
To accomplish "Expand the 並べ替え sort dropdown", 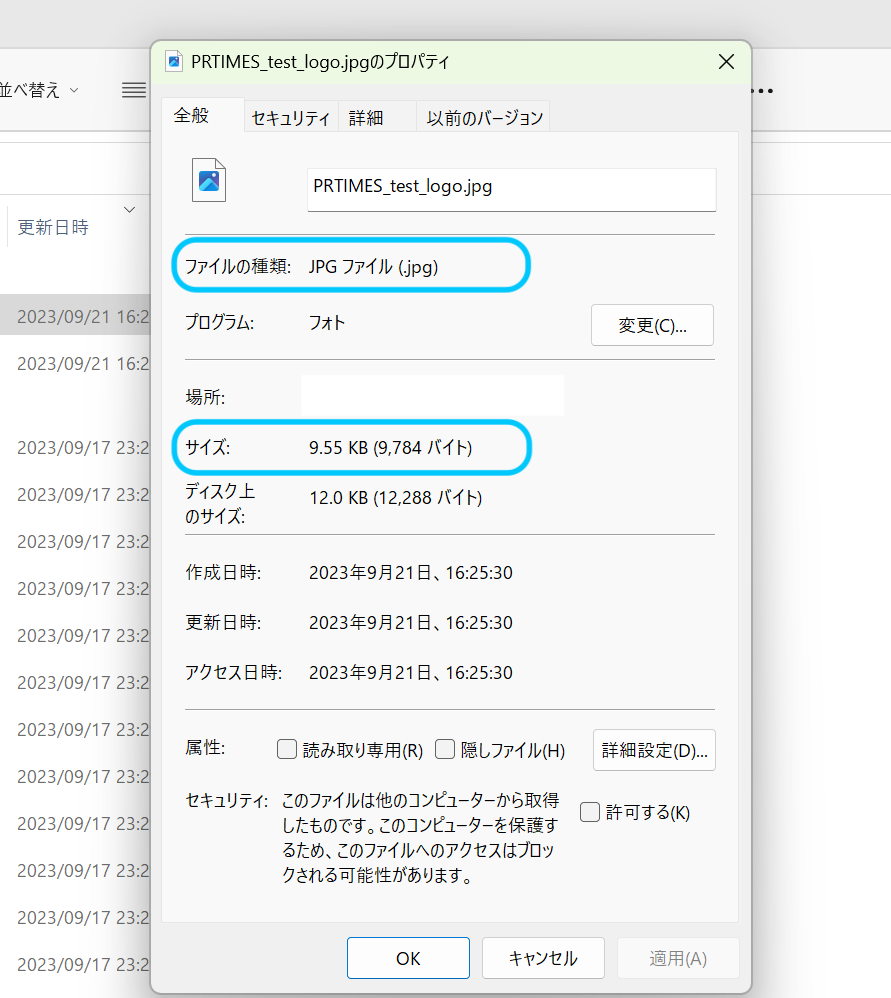I will (40, 90).
